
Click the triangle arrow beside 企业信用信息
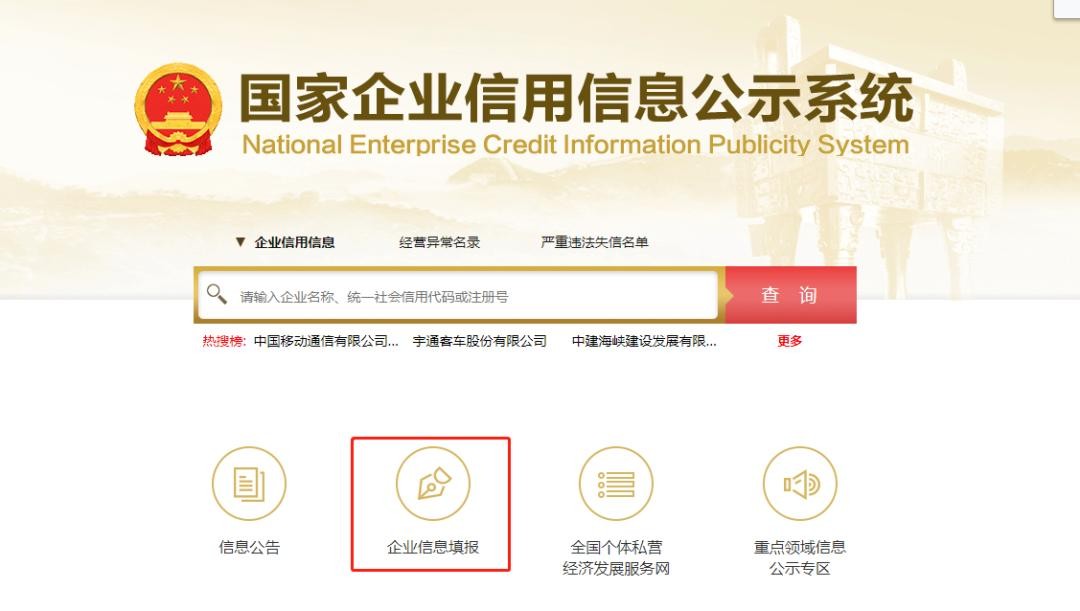(x=240, y=242)
